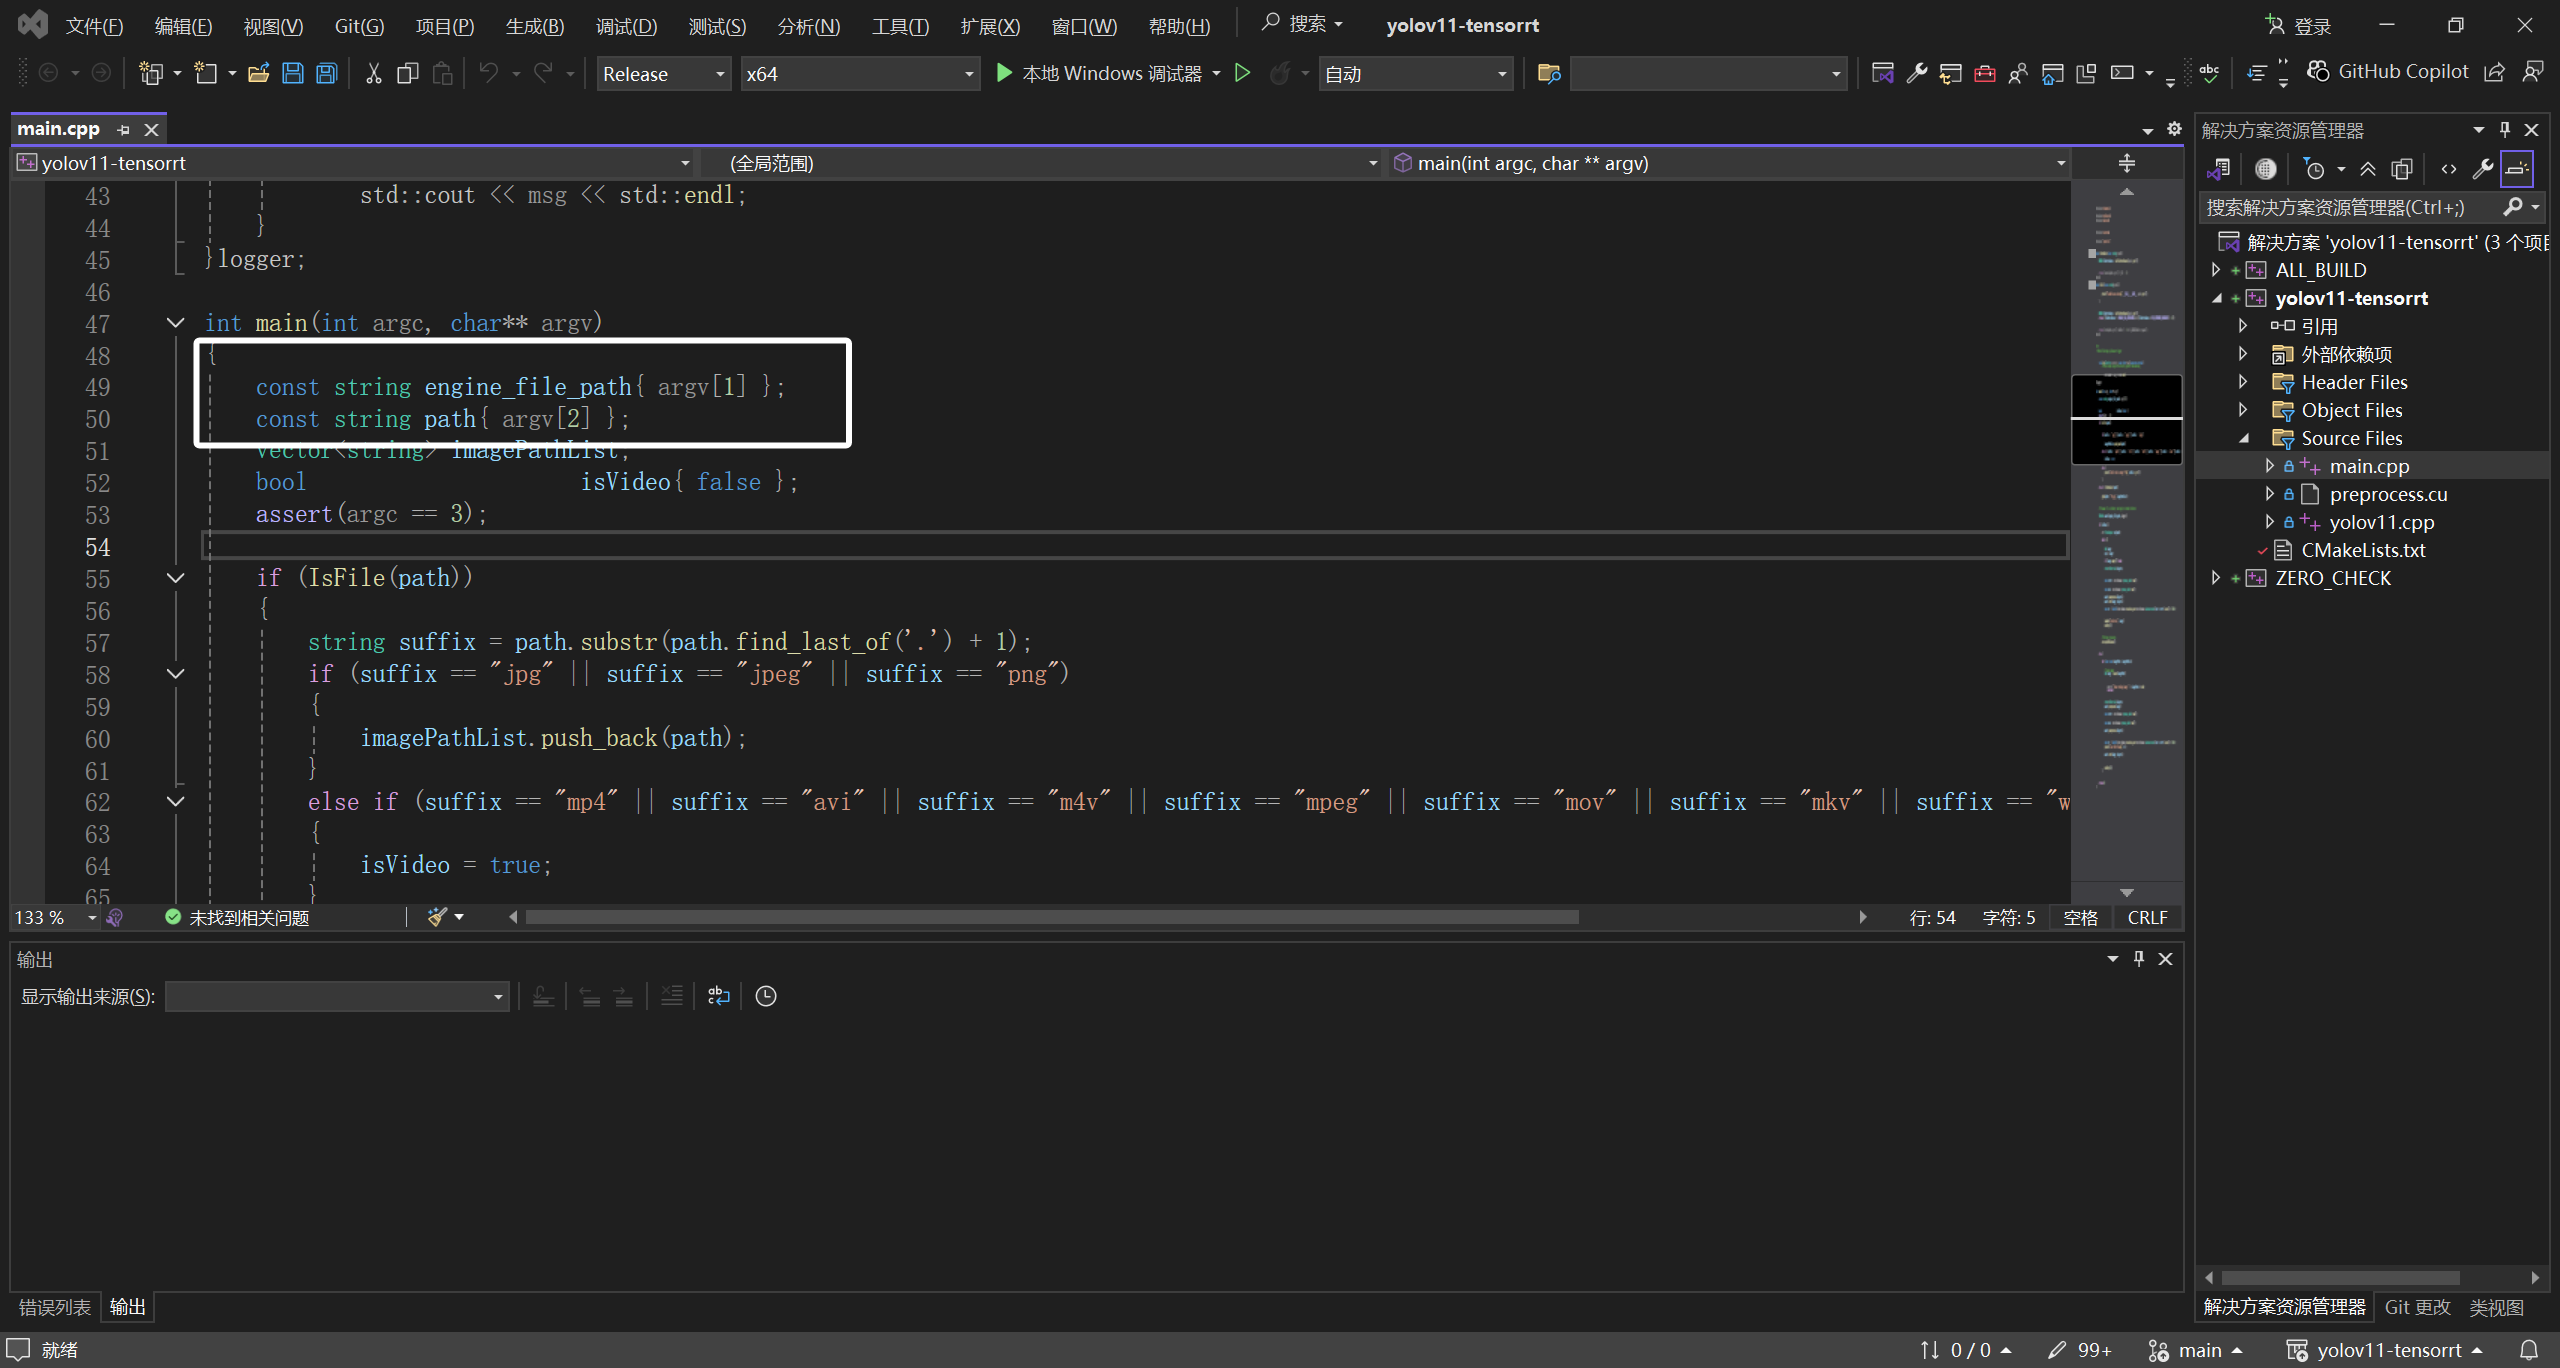Toggle word wrap in the Output panel
Image resolution: width=2560 pixels, height=1368 pixels.
click(718, 996)
